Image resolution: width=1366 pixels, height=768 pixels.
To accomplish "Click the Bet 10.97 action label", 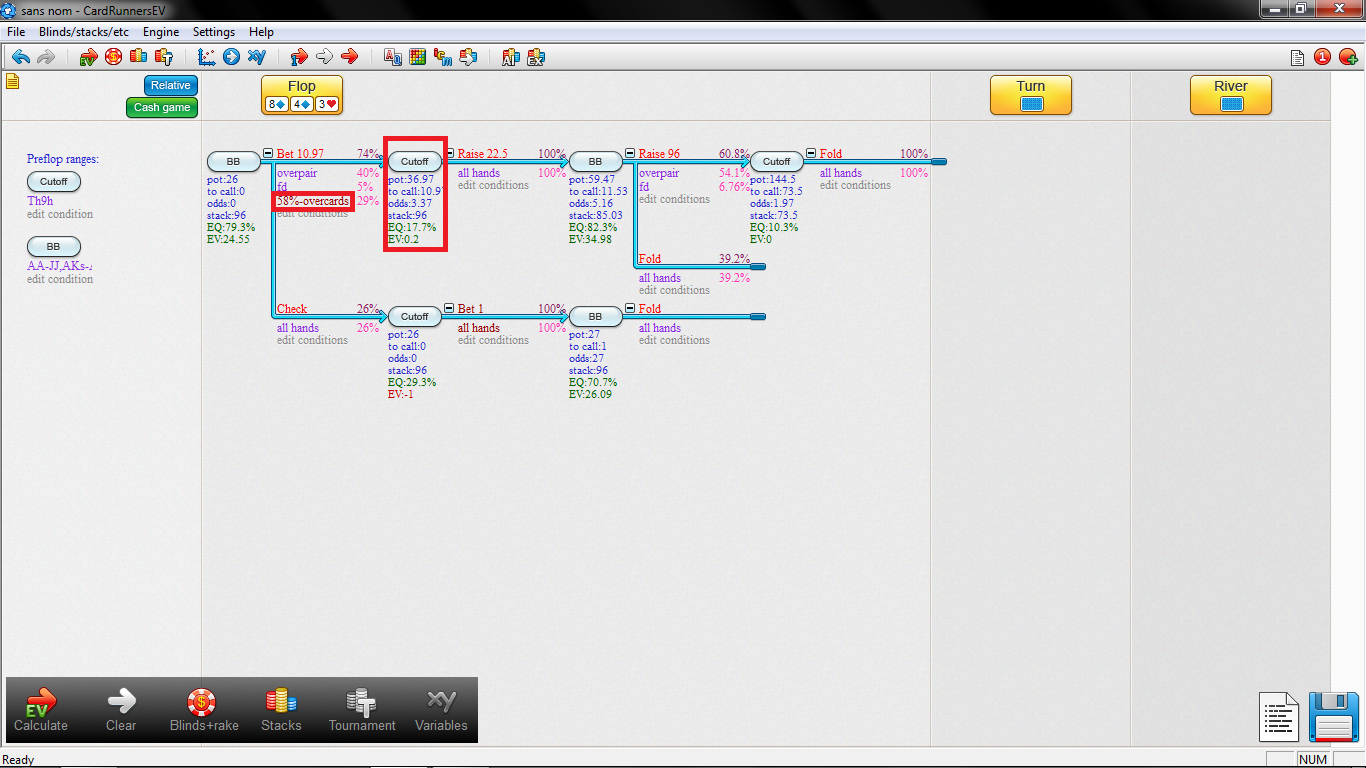I will [x=300, y=154].
